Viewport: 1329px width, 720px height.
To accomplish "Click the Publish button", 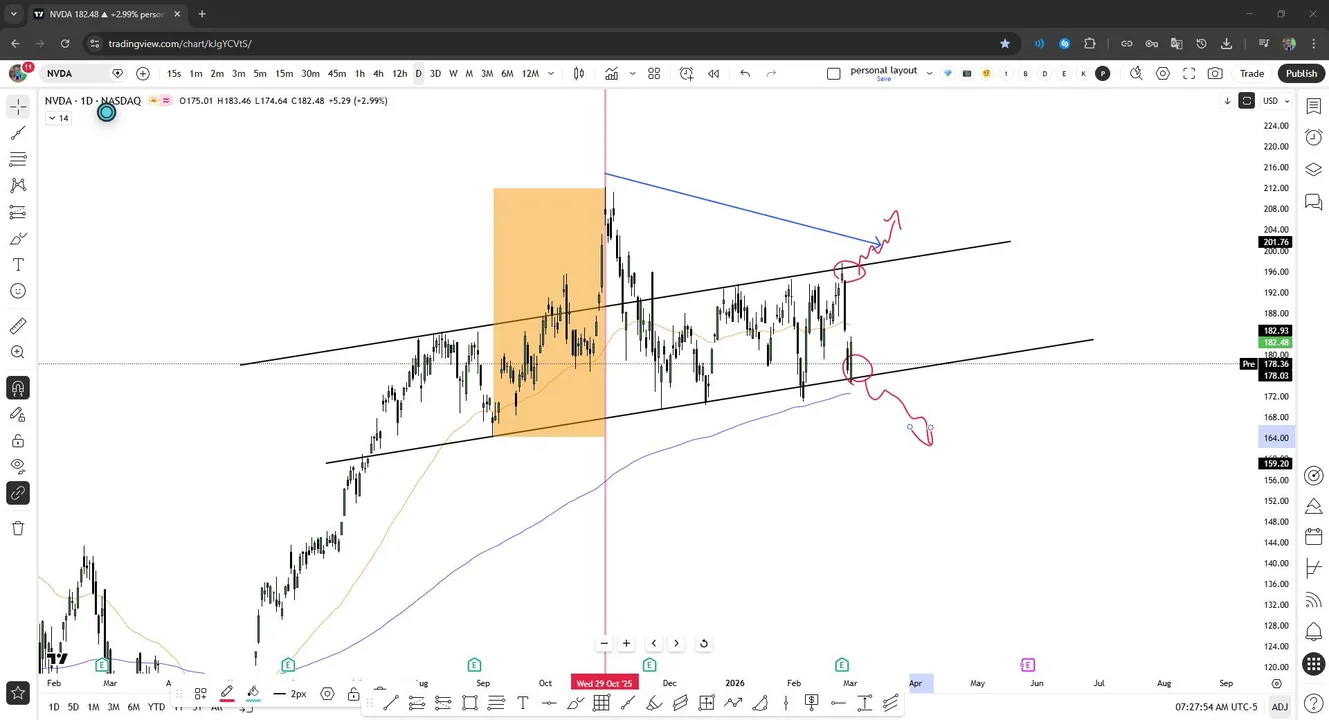I will click(1301, 73).
